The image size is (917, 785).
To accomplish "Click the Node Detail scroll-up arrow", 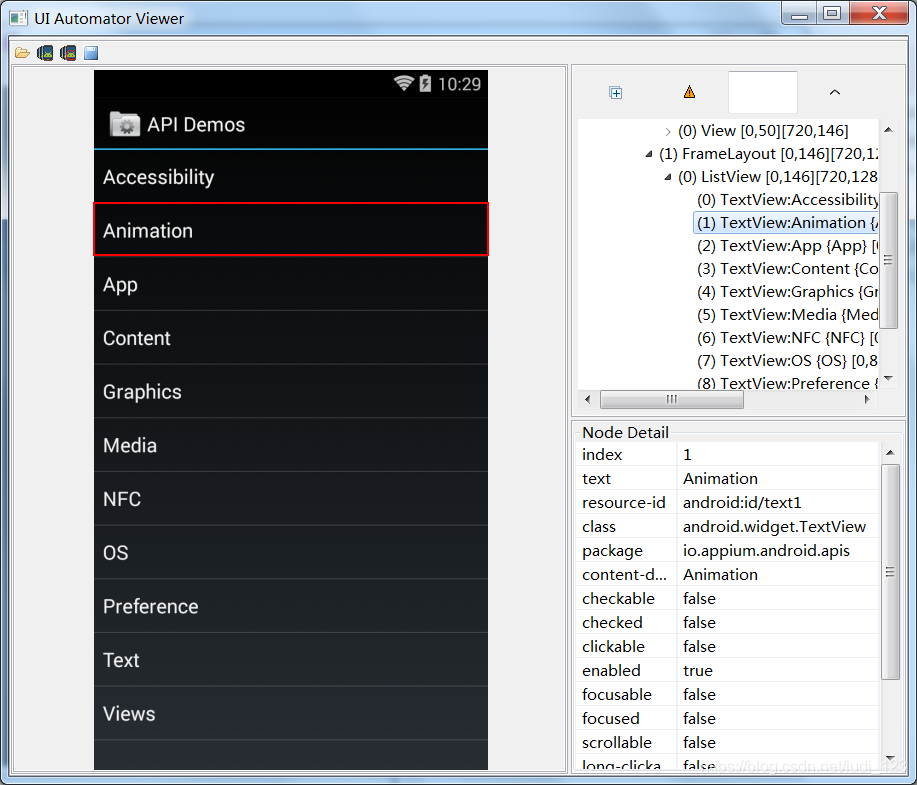I will point(890,452).
